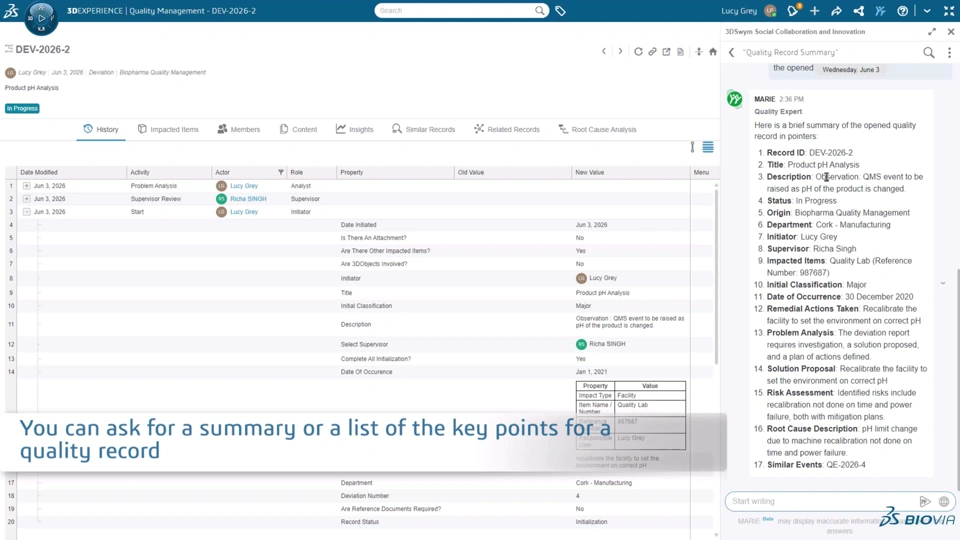The image size is (960, 540).
Task: Switch to the Members tab
Action: pos(239,129)
